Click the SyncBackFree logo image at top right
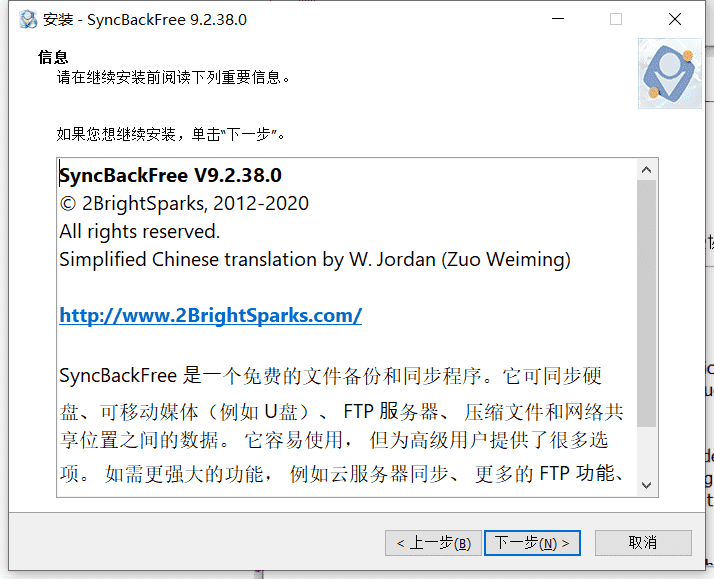Viewport: 714px width, 579px height. click(x=669, y=74)
